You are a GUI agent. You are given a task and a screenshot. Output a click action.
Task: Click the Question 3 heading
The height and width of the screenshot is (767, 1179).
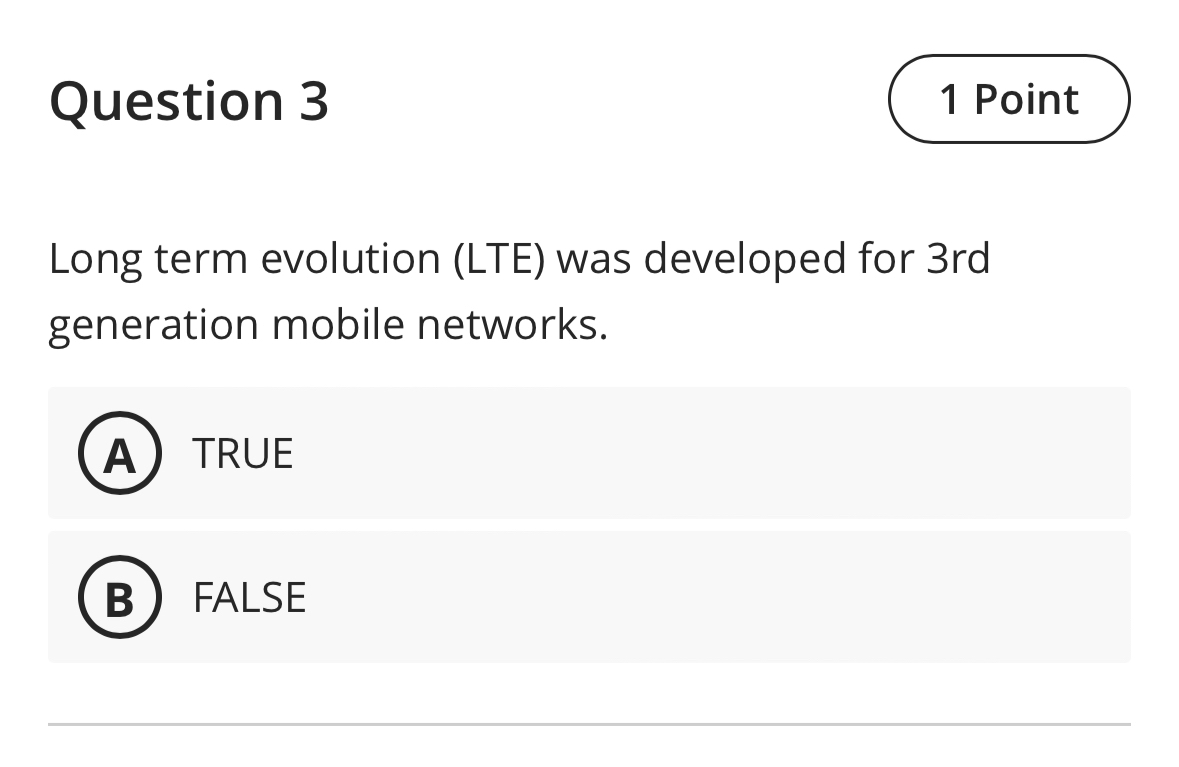coord(190,99)
